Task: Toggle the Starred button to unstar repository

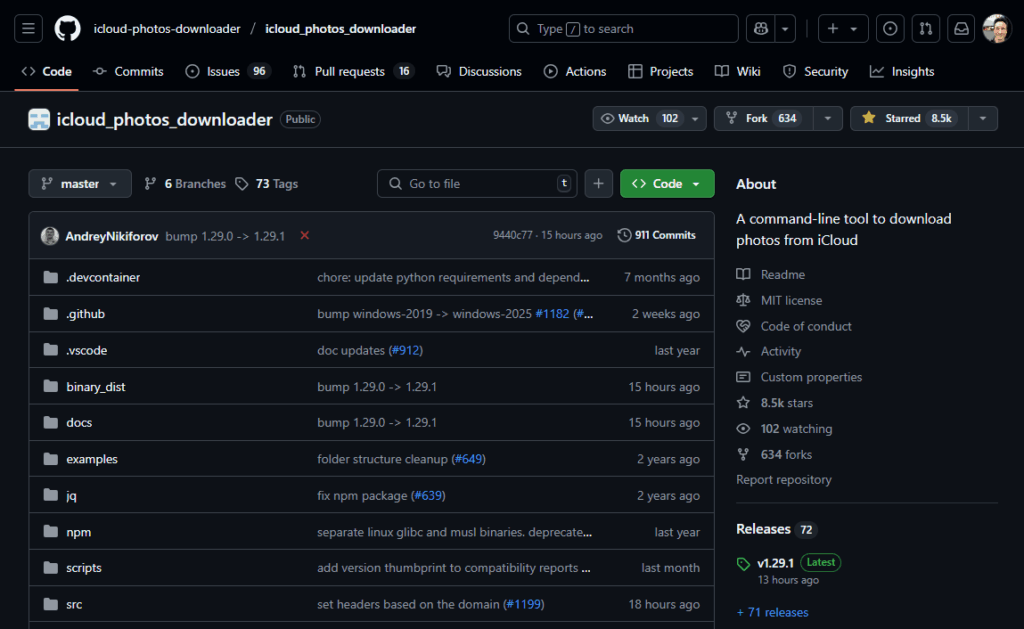Action: click(x=909, y=118)
